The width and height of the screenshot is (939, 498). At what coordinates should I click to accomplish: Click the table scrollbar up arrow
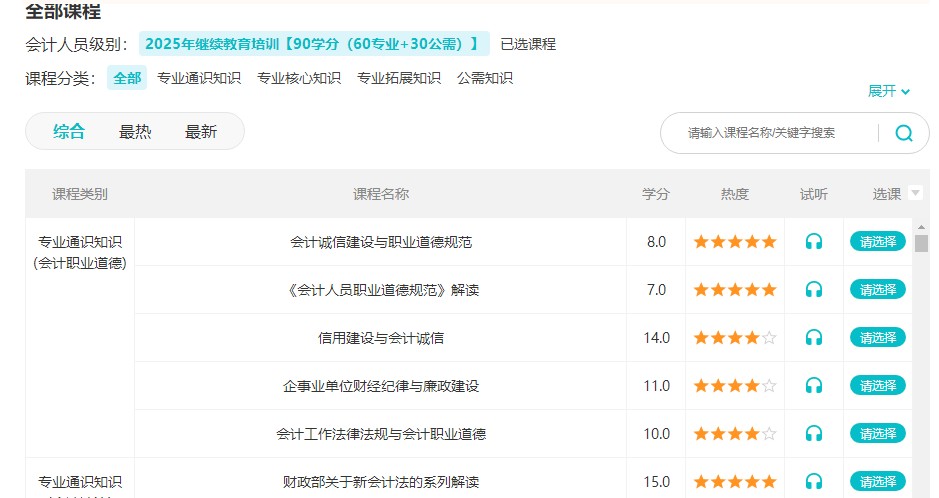point(921,227)
